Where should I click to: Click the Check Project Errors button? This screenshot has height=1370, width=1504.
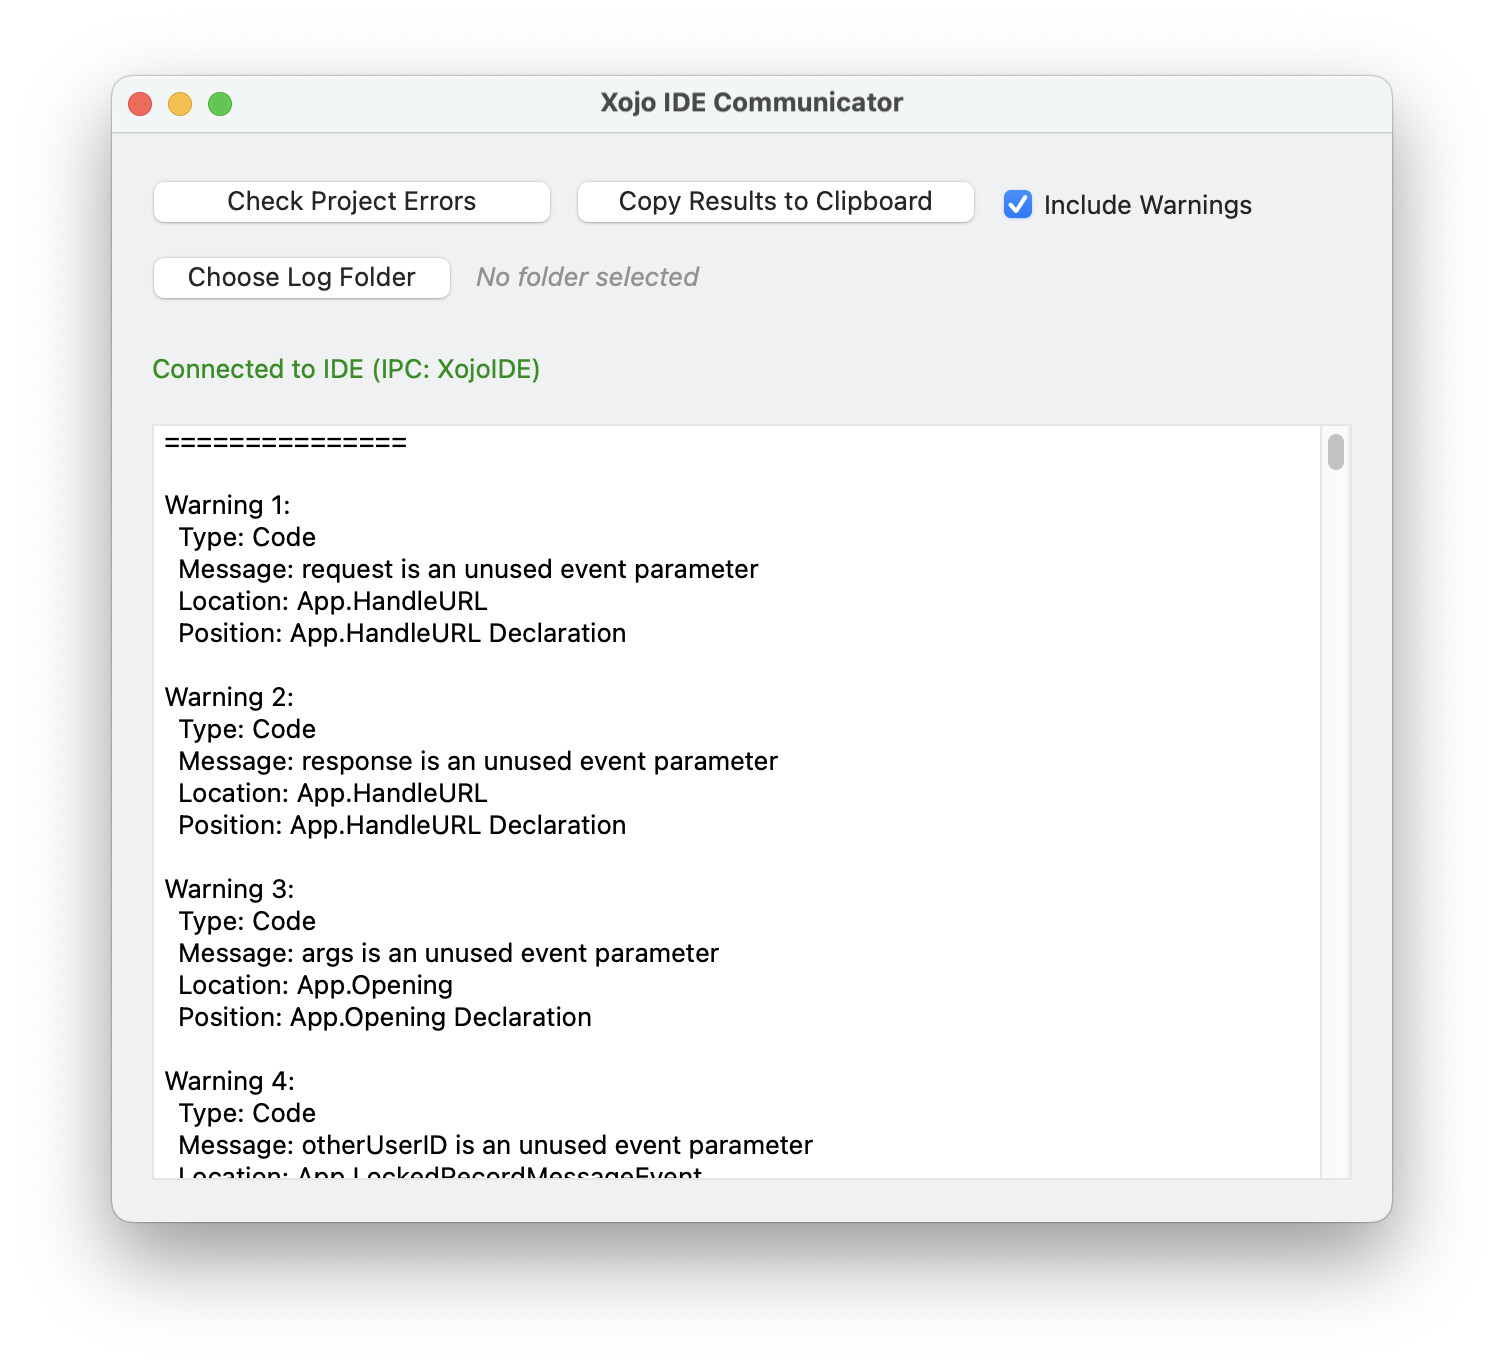351,202
